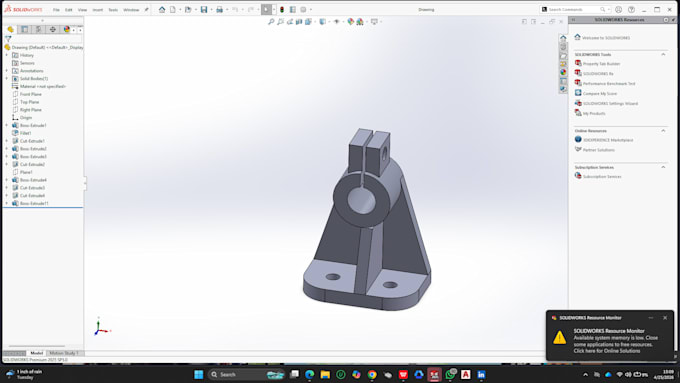Click the feature tree filter funnel icon
Image resolution: width=680 pixels, height=383 pixels.
(x=8, y=39)
